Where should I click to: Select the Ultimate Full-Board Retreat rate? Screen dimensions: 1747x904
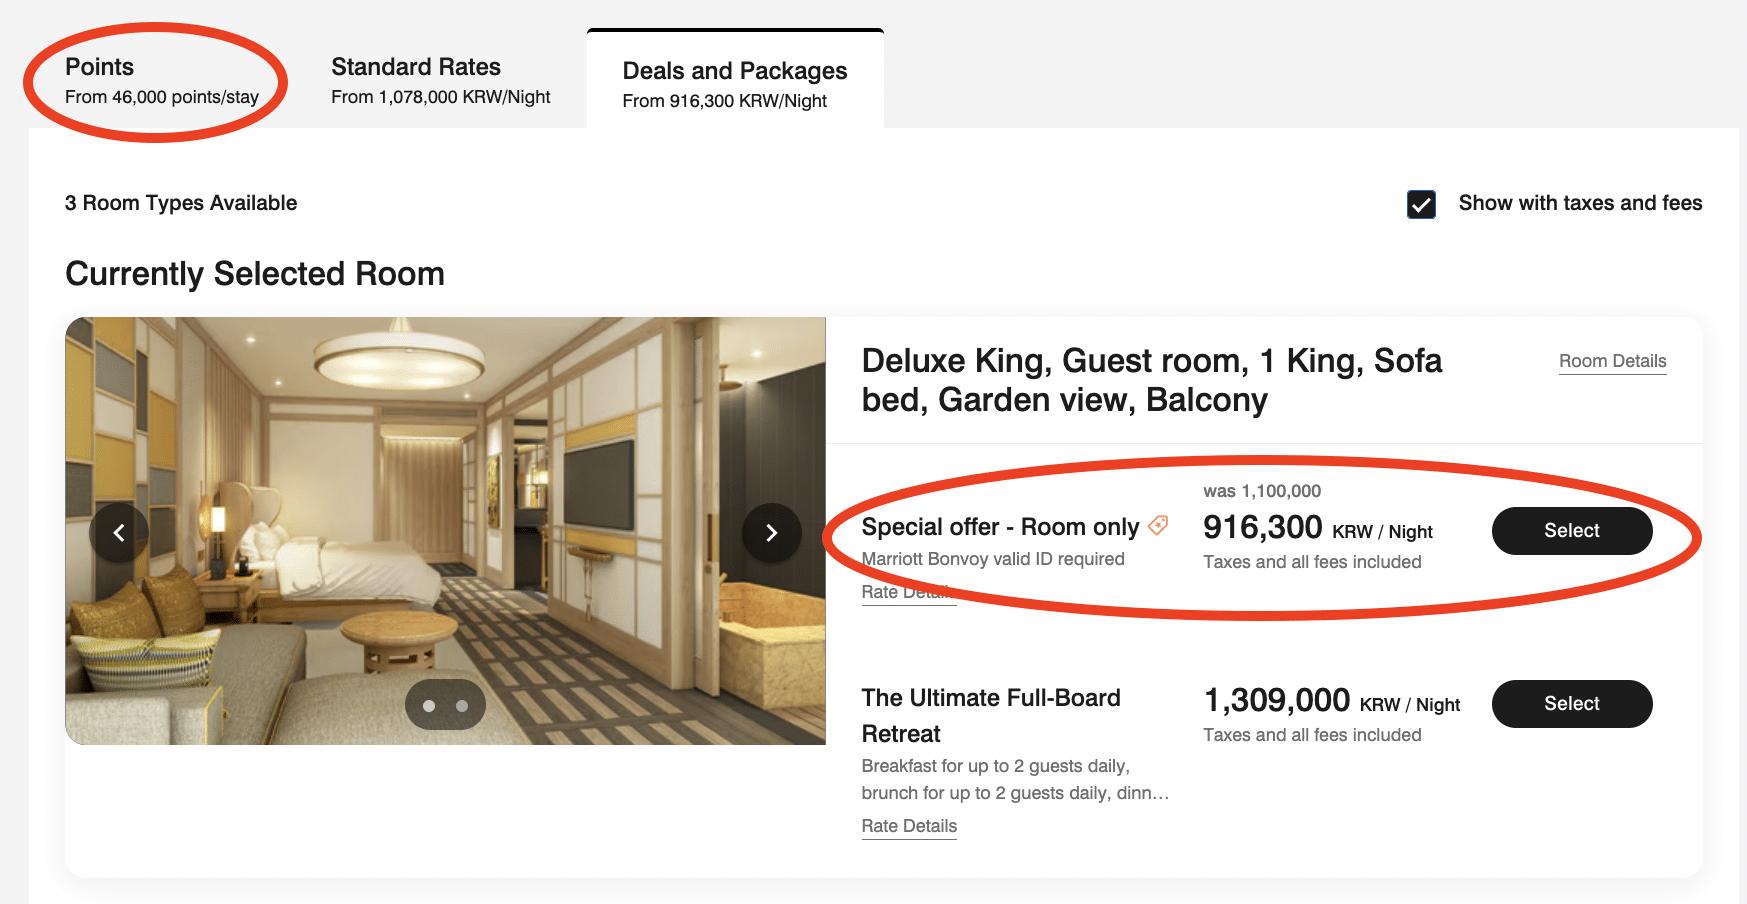pyautogui.click(x=1571, y=704)
